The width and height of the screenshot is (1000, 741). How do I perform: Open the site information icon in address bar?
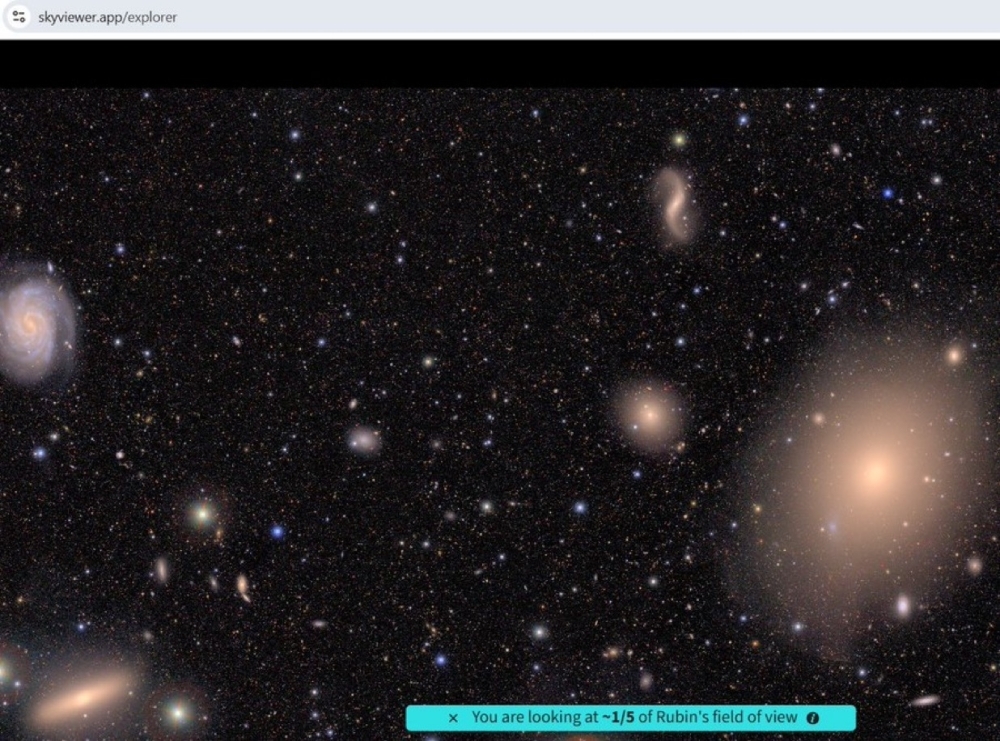tap(19, 16)
